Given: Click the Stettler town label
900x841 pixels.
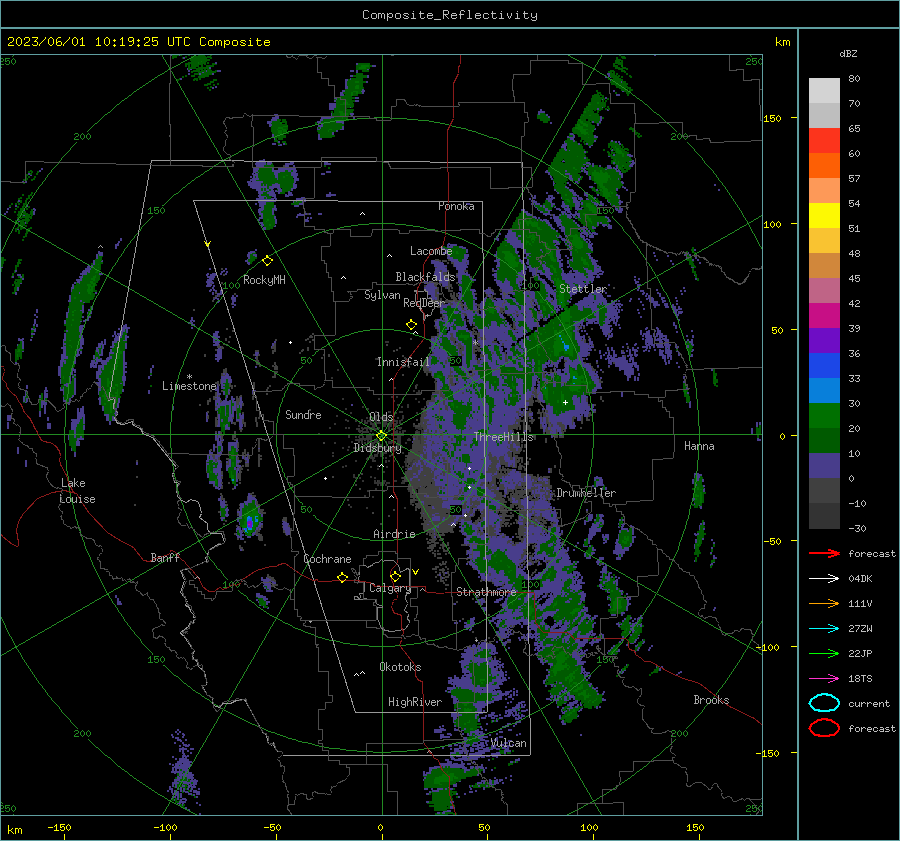Looking at the screenshot, I should click(x=583, y=289).
